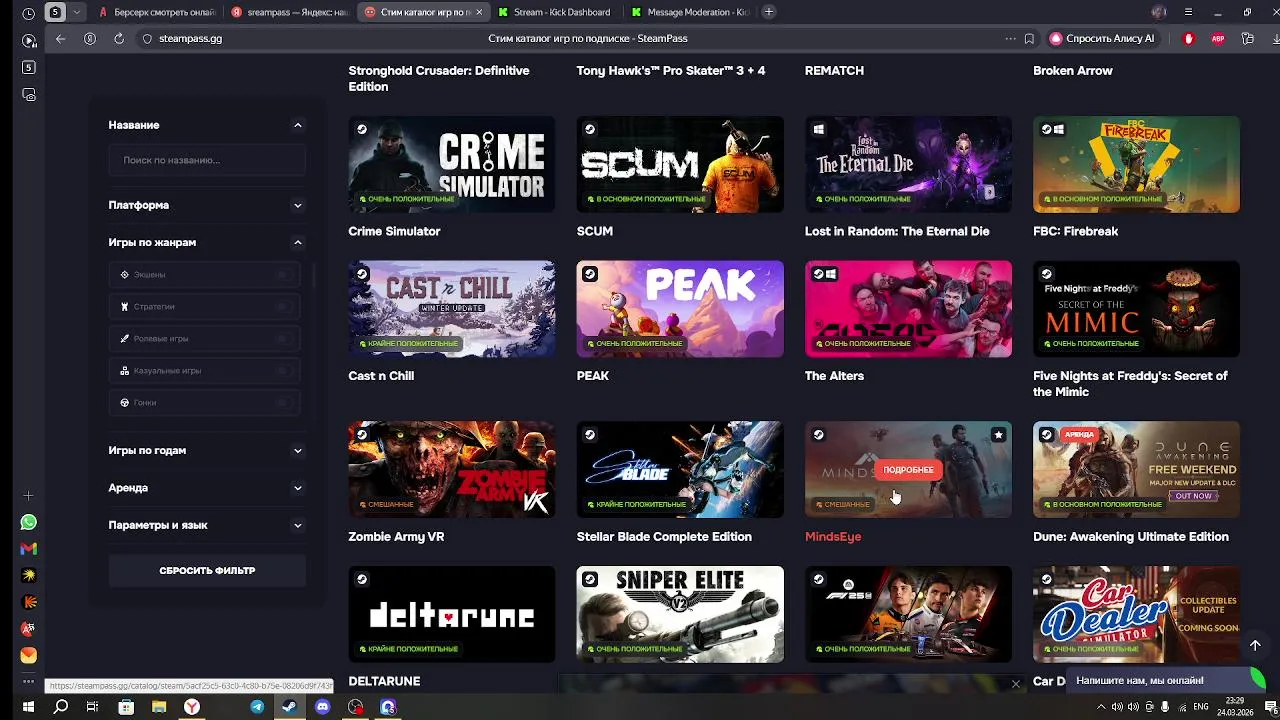Open the Windows notification center
Image resolution: width=1280 pixels, height=720 pixels.
[1273, 707]
